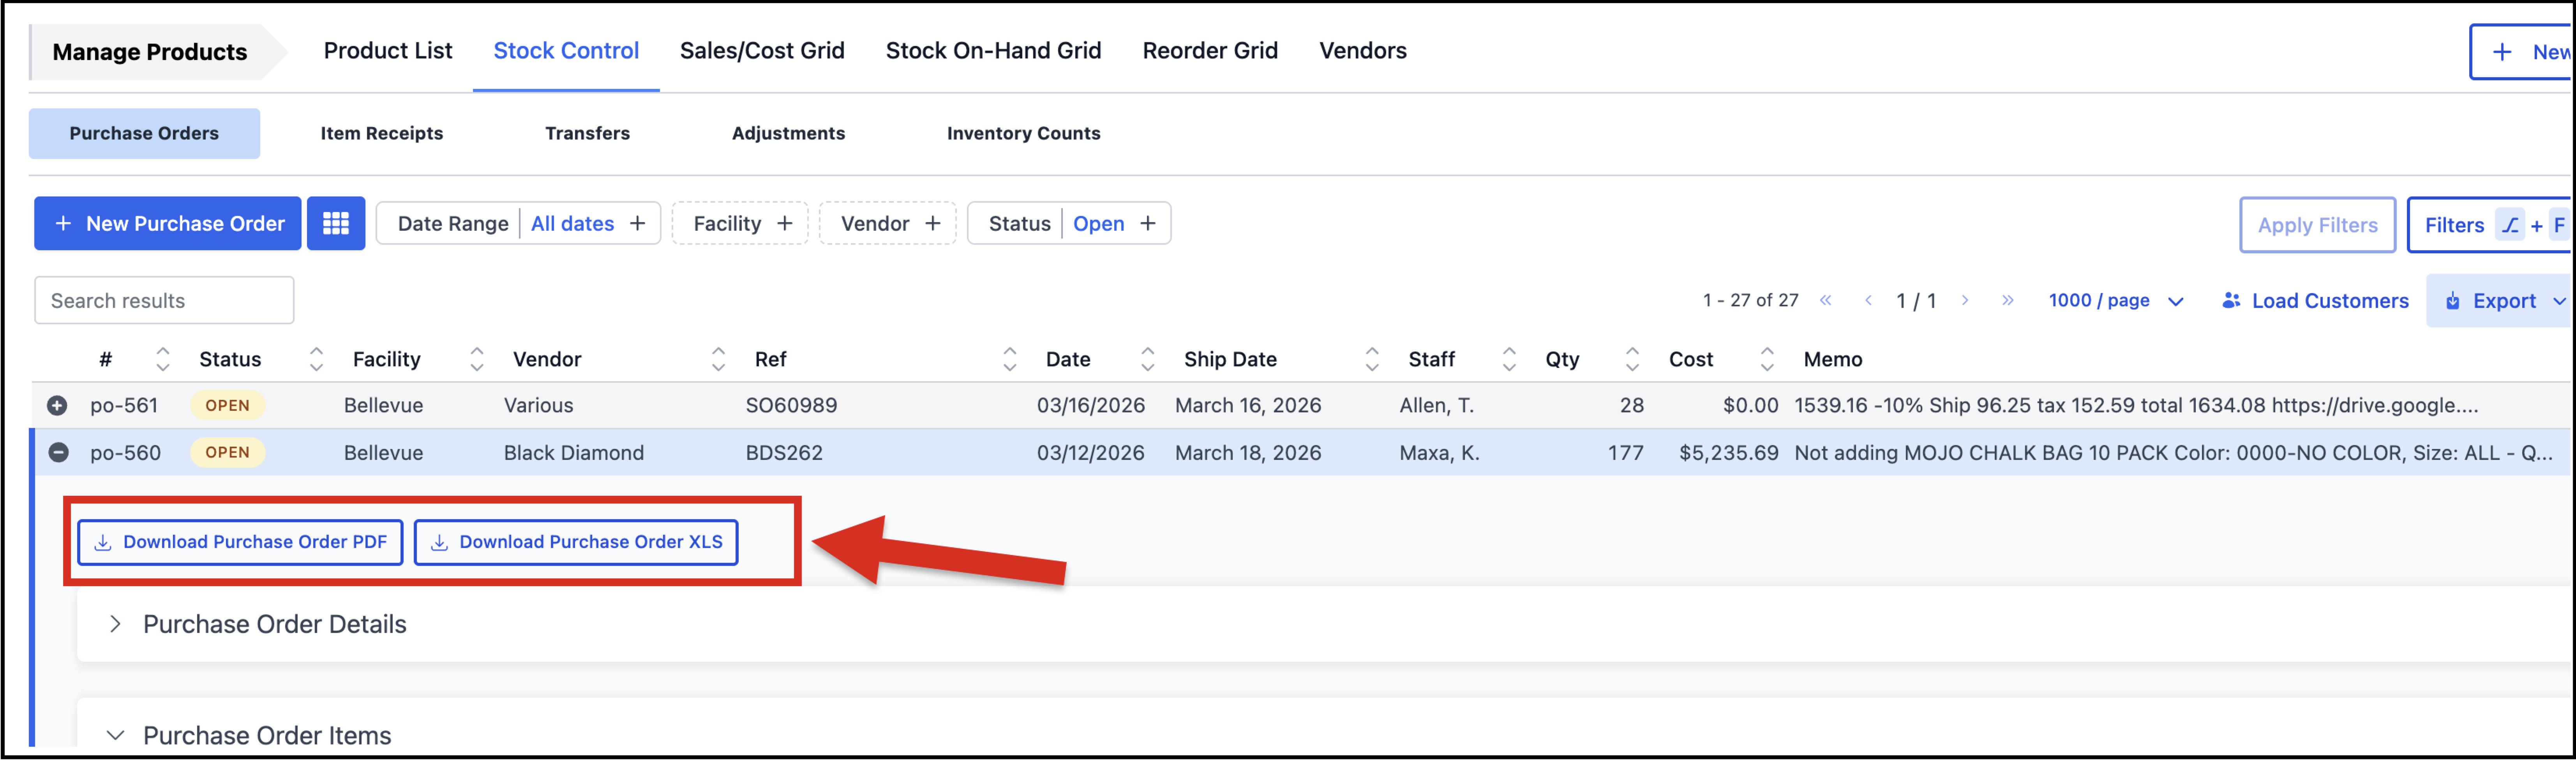Go to last page double-chevron icon
2576x760 pixels.
2007,300
